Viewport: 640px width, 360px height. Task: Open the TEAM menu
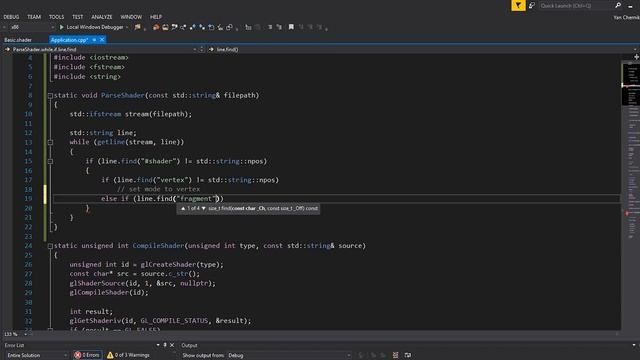(34, 17)
